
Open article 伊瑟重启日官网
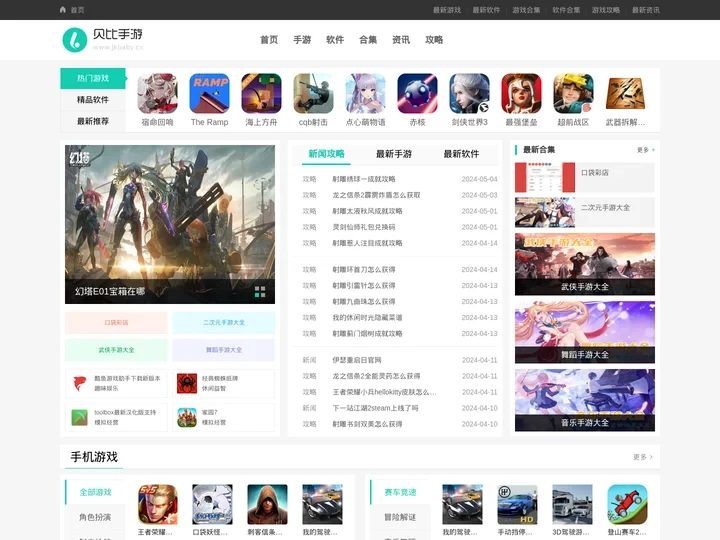(357, 360)
